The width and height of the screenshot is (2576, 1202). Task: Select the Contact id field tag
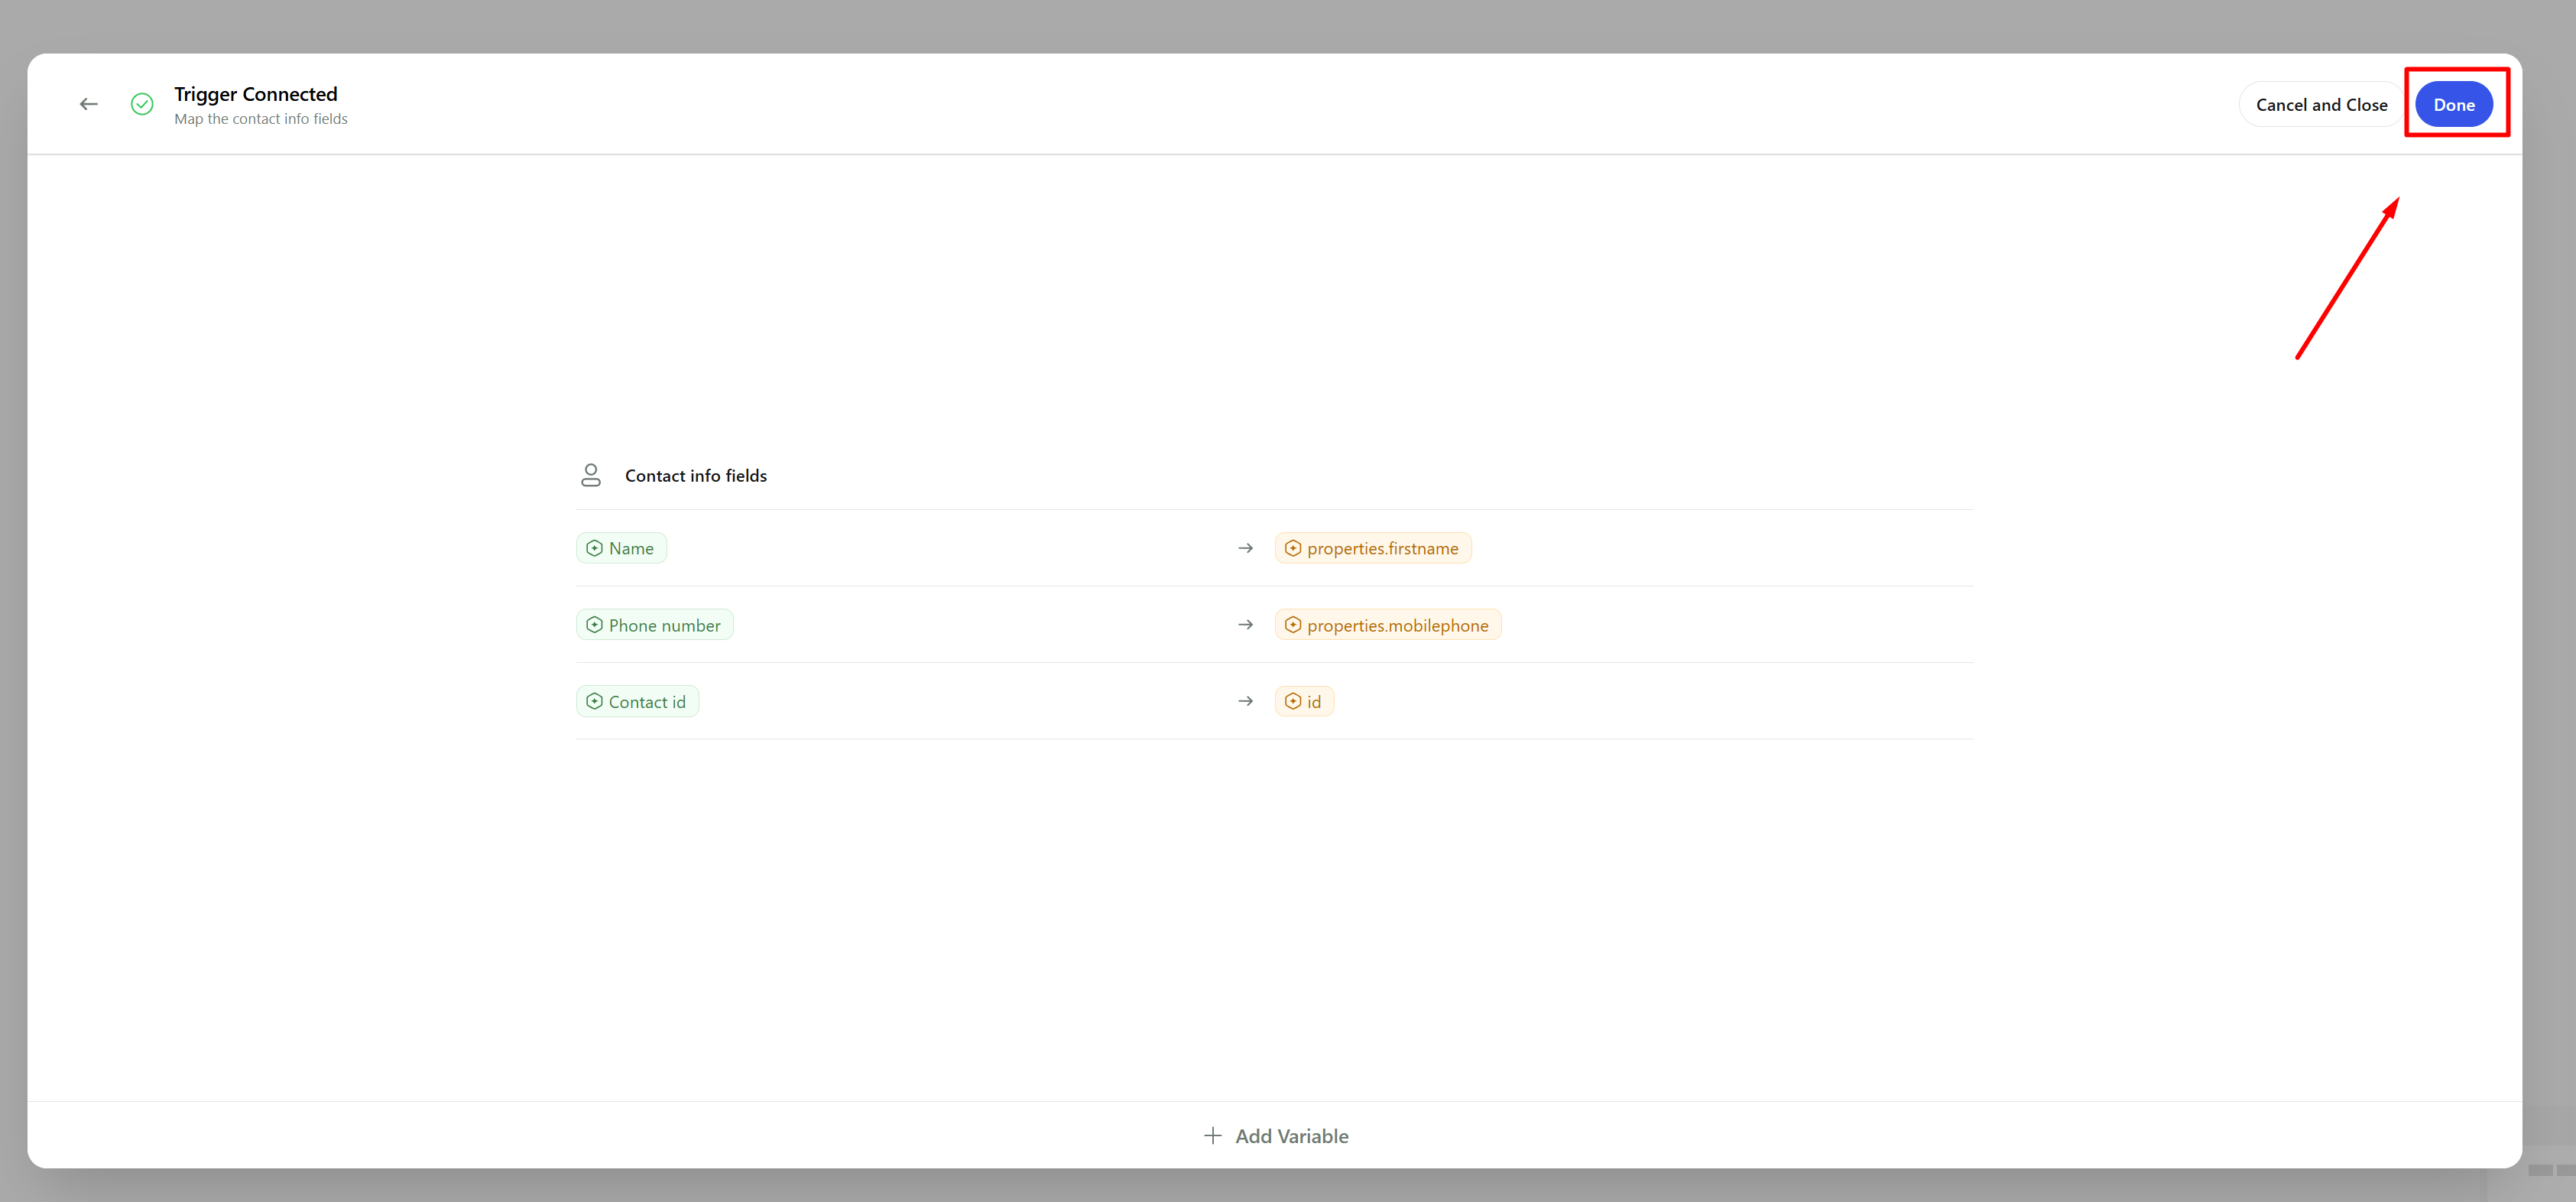[646, 702]
